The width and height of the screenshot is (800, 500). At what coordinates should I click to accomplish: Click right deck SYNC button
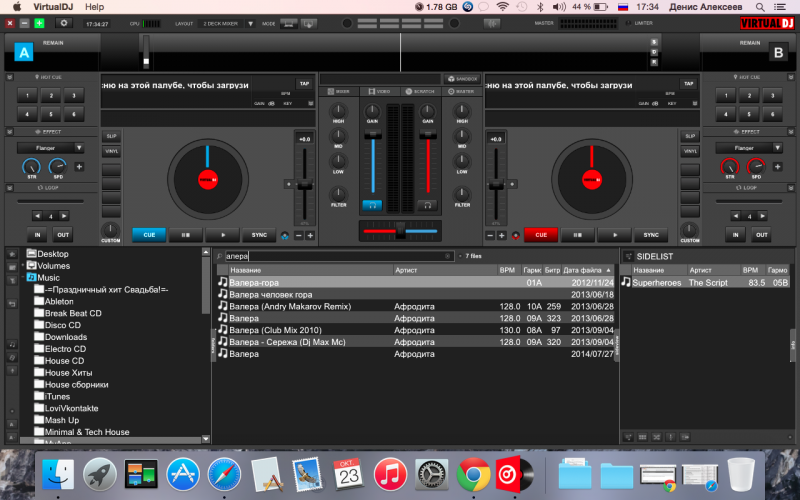(x=651, y=235)
